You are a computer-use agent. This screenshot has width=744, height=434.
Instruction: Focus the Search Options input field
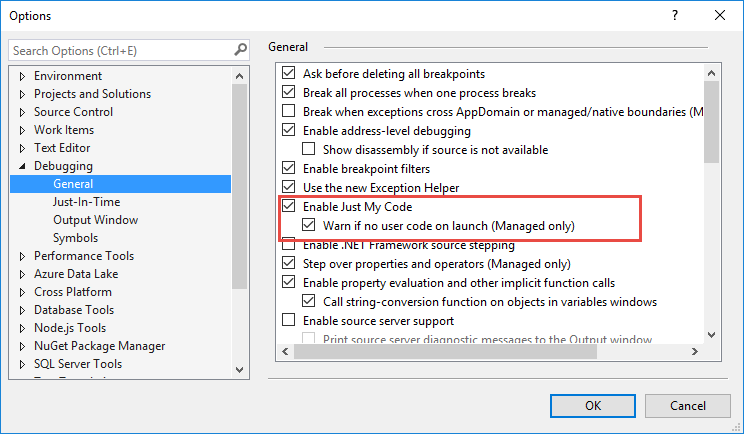pyautogui.click(x=120, y=50)
